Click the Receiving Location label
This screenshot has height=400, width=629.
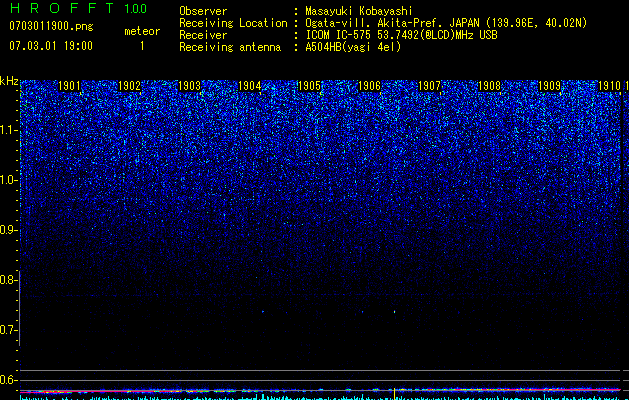click(x=233, y=23)
